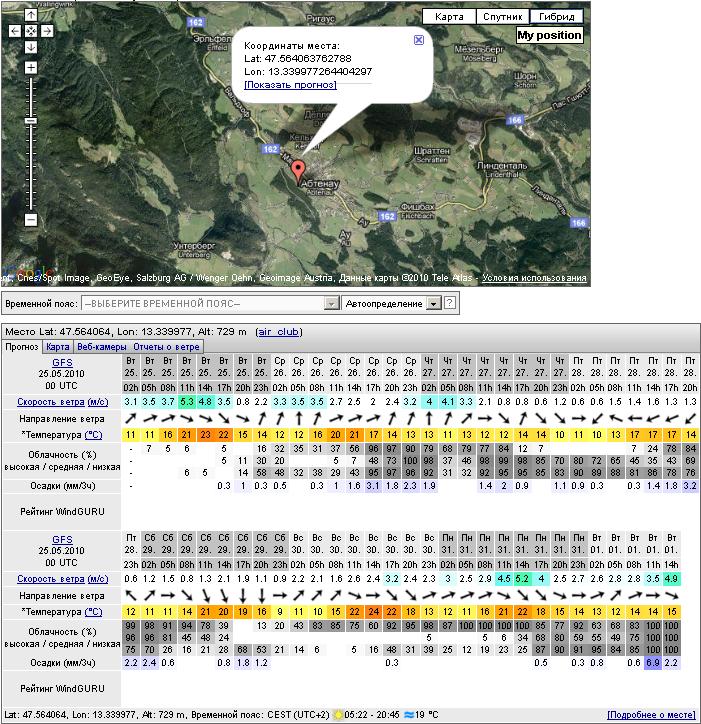The height and width of the screenshot is (724, 701).
Task: Click the center return-to-position map icon
Action: (31, 31)
